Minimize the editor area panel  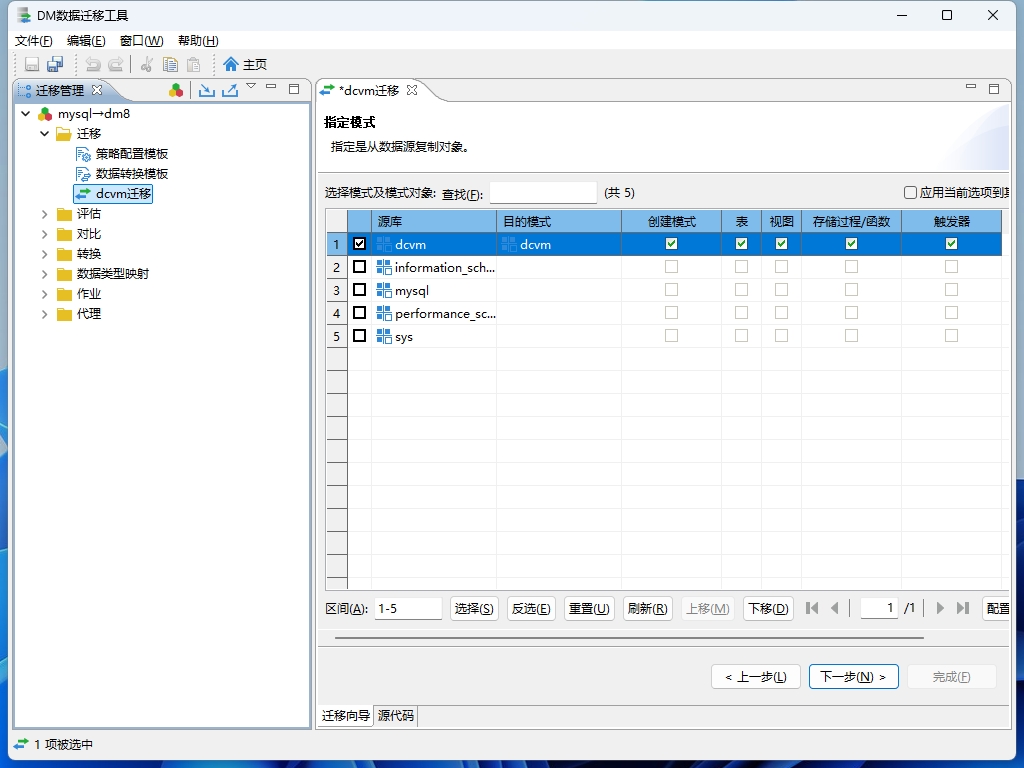click(971, 87)
